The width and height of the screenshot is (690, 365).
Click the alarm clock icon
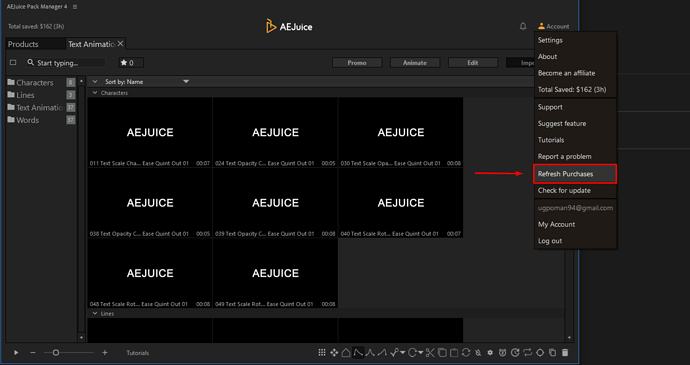(x=503, y=353)
